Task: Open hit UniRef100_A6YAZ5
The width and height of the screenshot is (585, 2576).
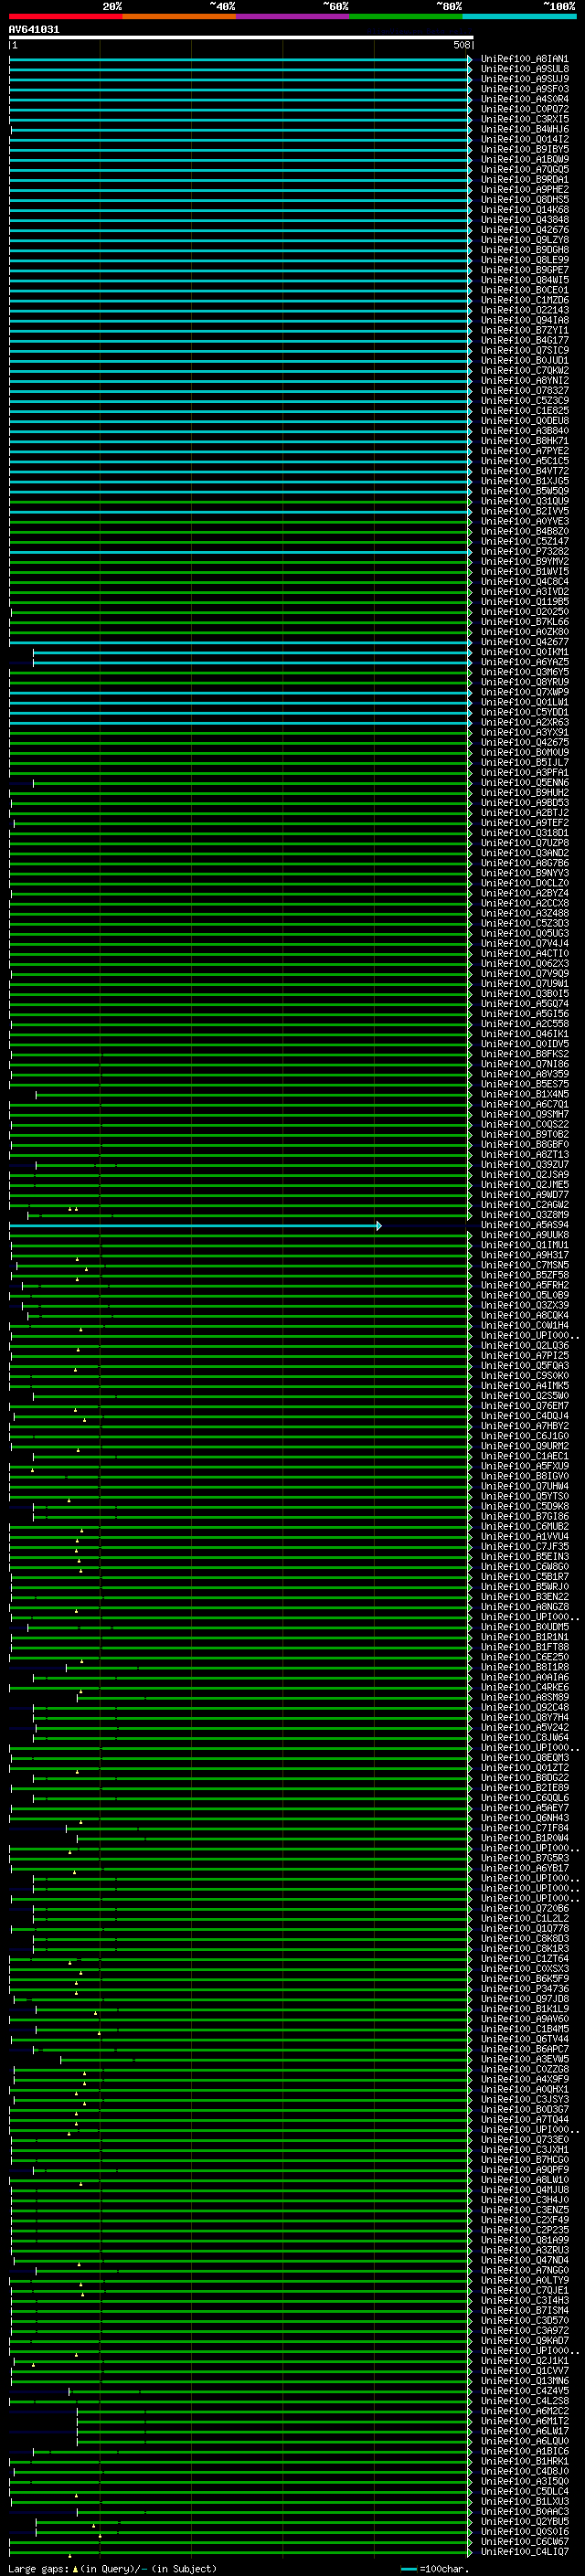Action: tap(524, 662)
